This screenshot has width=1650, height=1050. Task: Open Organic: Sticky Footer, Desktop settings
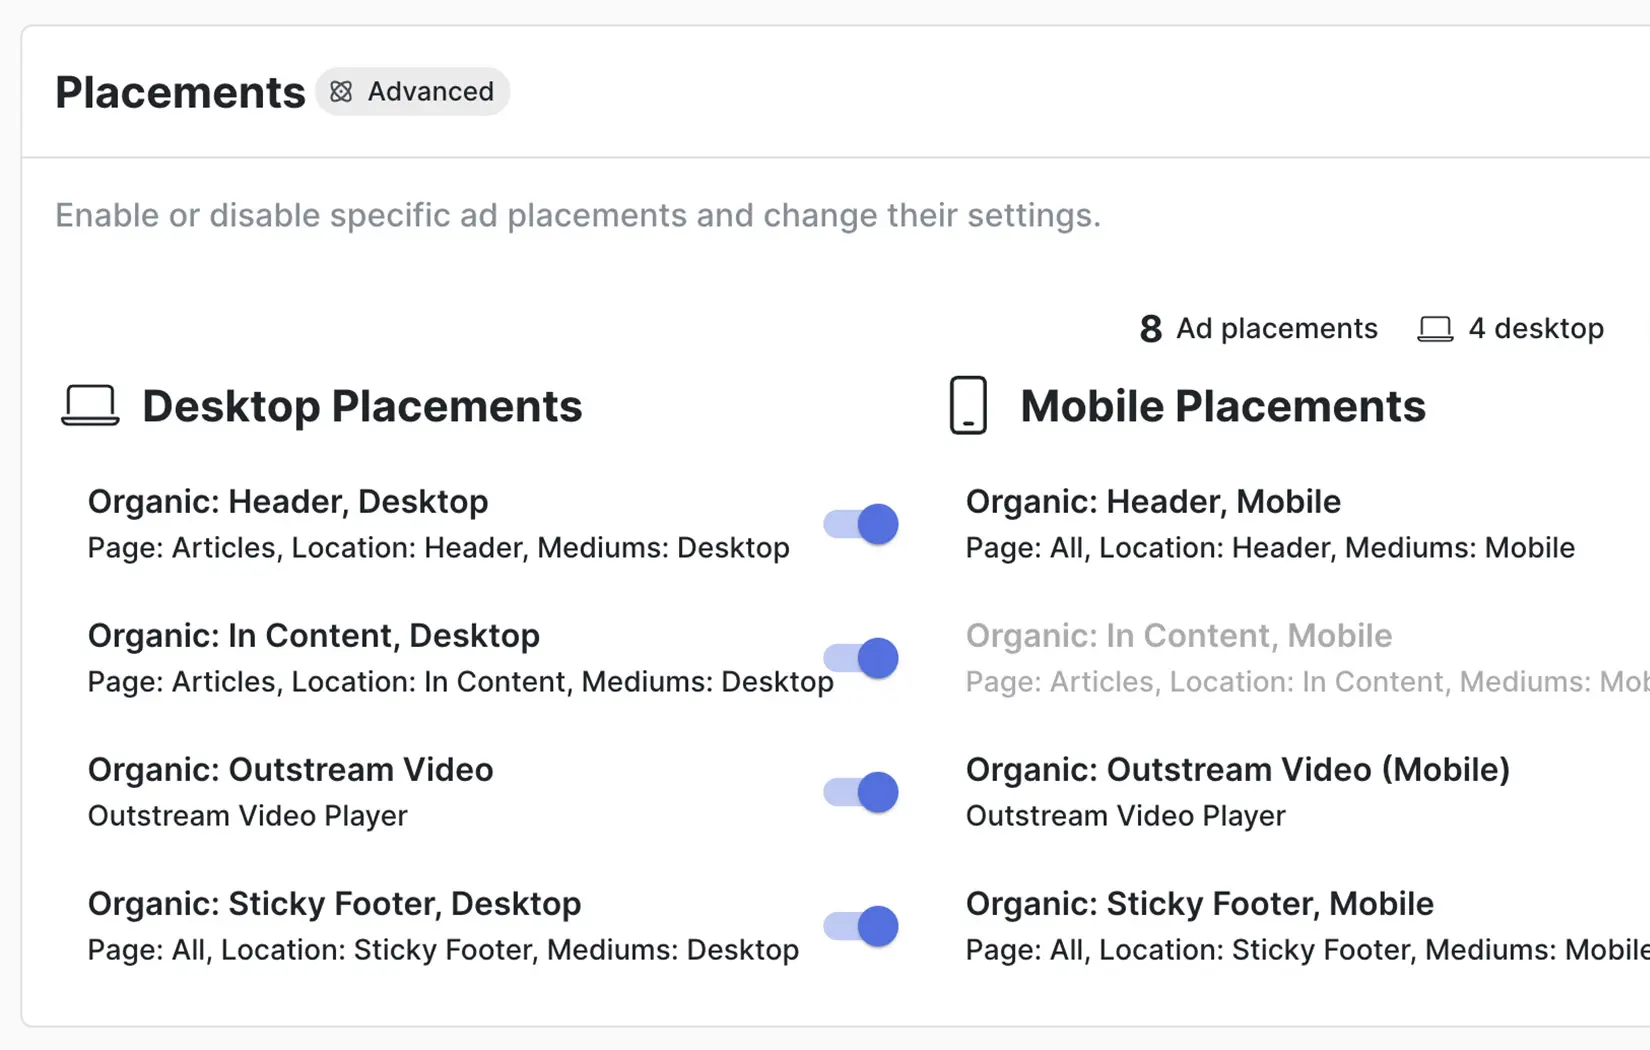click(x=335, y=904)
